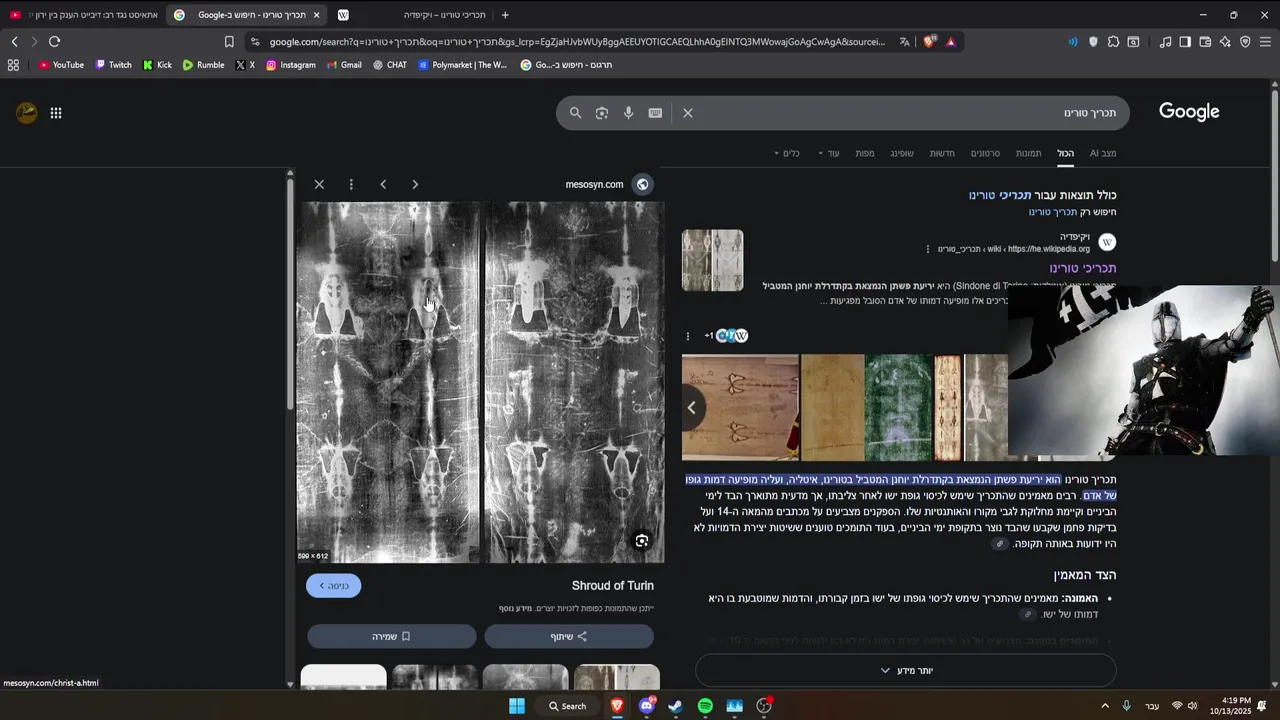The height and width of the screenshot is (720, 1280).
Task: Select the הכול results tab
Action: (x=1066, y=153)
